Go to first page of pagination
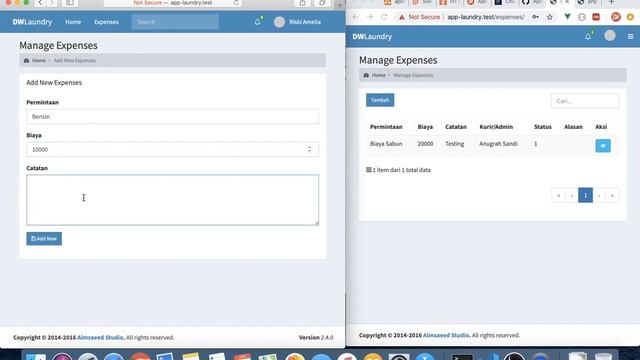This screenshot has height=360, width=640. tap(558, 196)
